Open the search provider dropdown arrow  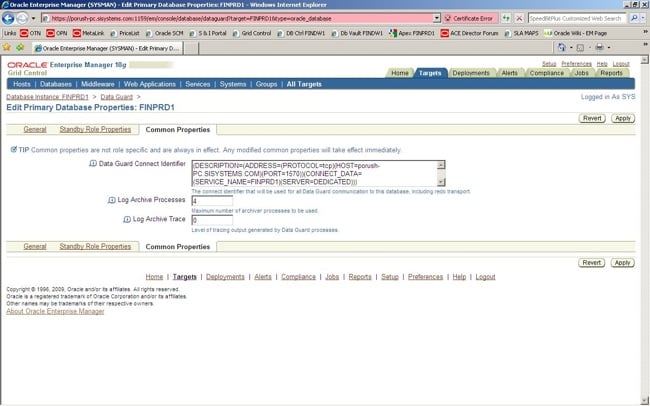(644, 19)
